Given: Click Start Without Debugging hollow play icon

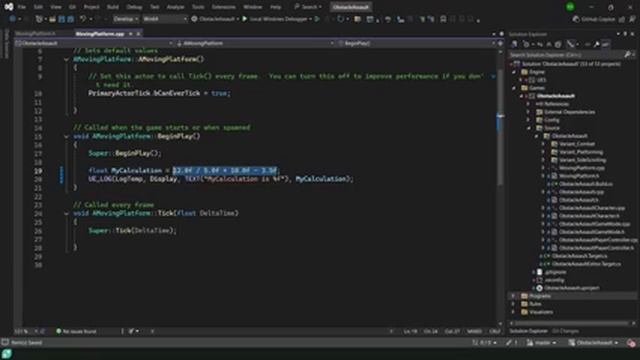Looking at the screenshot, I should coord(317,19).
